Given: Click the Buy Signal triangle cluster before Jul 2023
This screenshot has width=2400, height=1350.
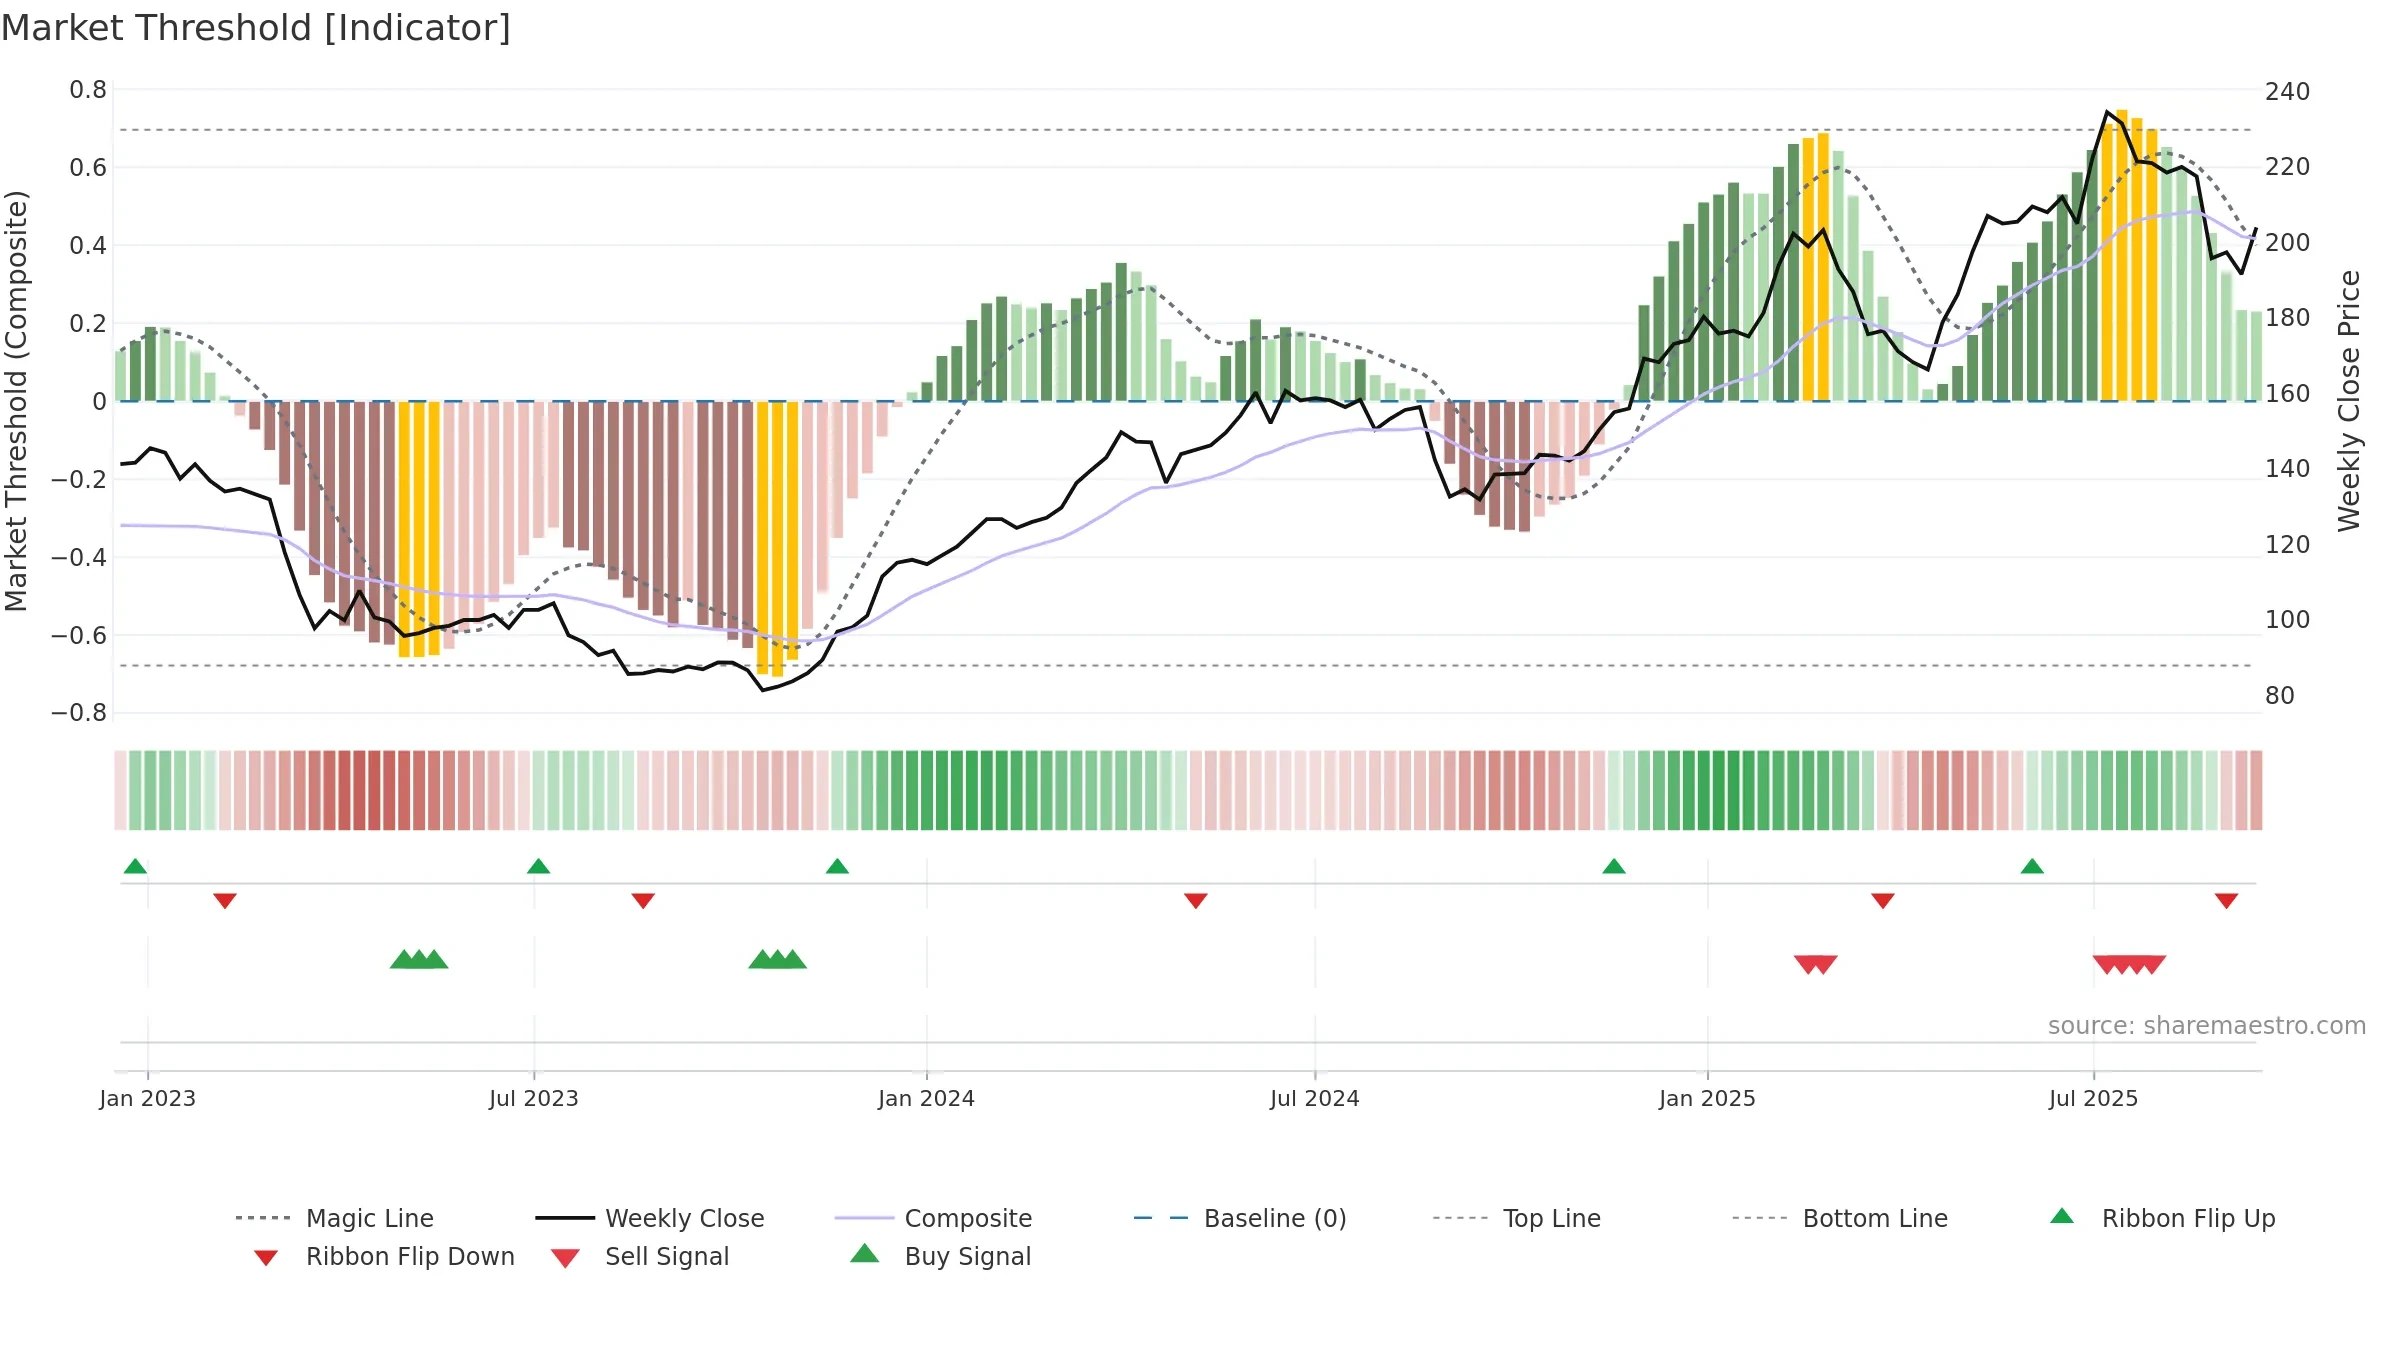Looking at the screenshot, I should point(419,959).
